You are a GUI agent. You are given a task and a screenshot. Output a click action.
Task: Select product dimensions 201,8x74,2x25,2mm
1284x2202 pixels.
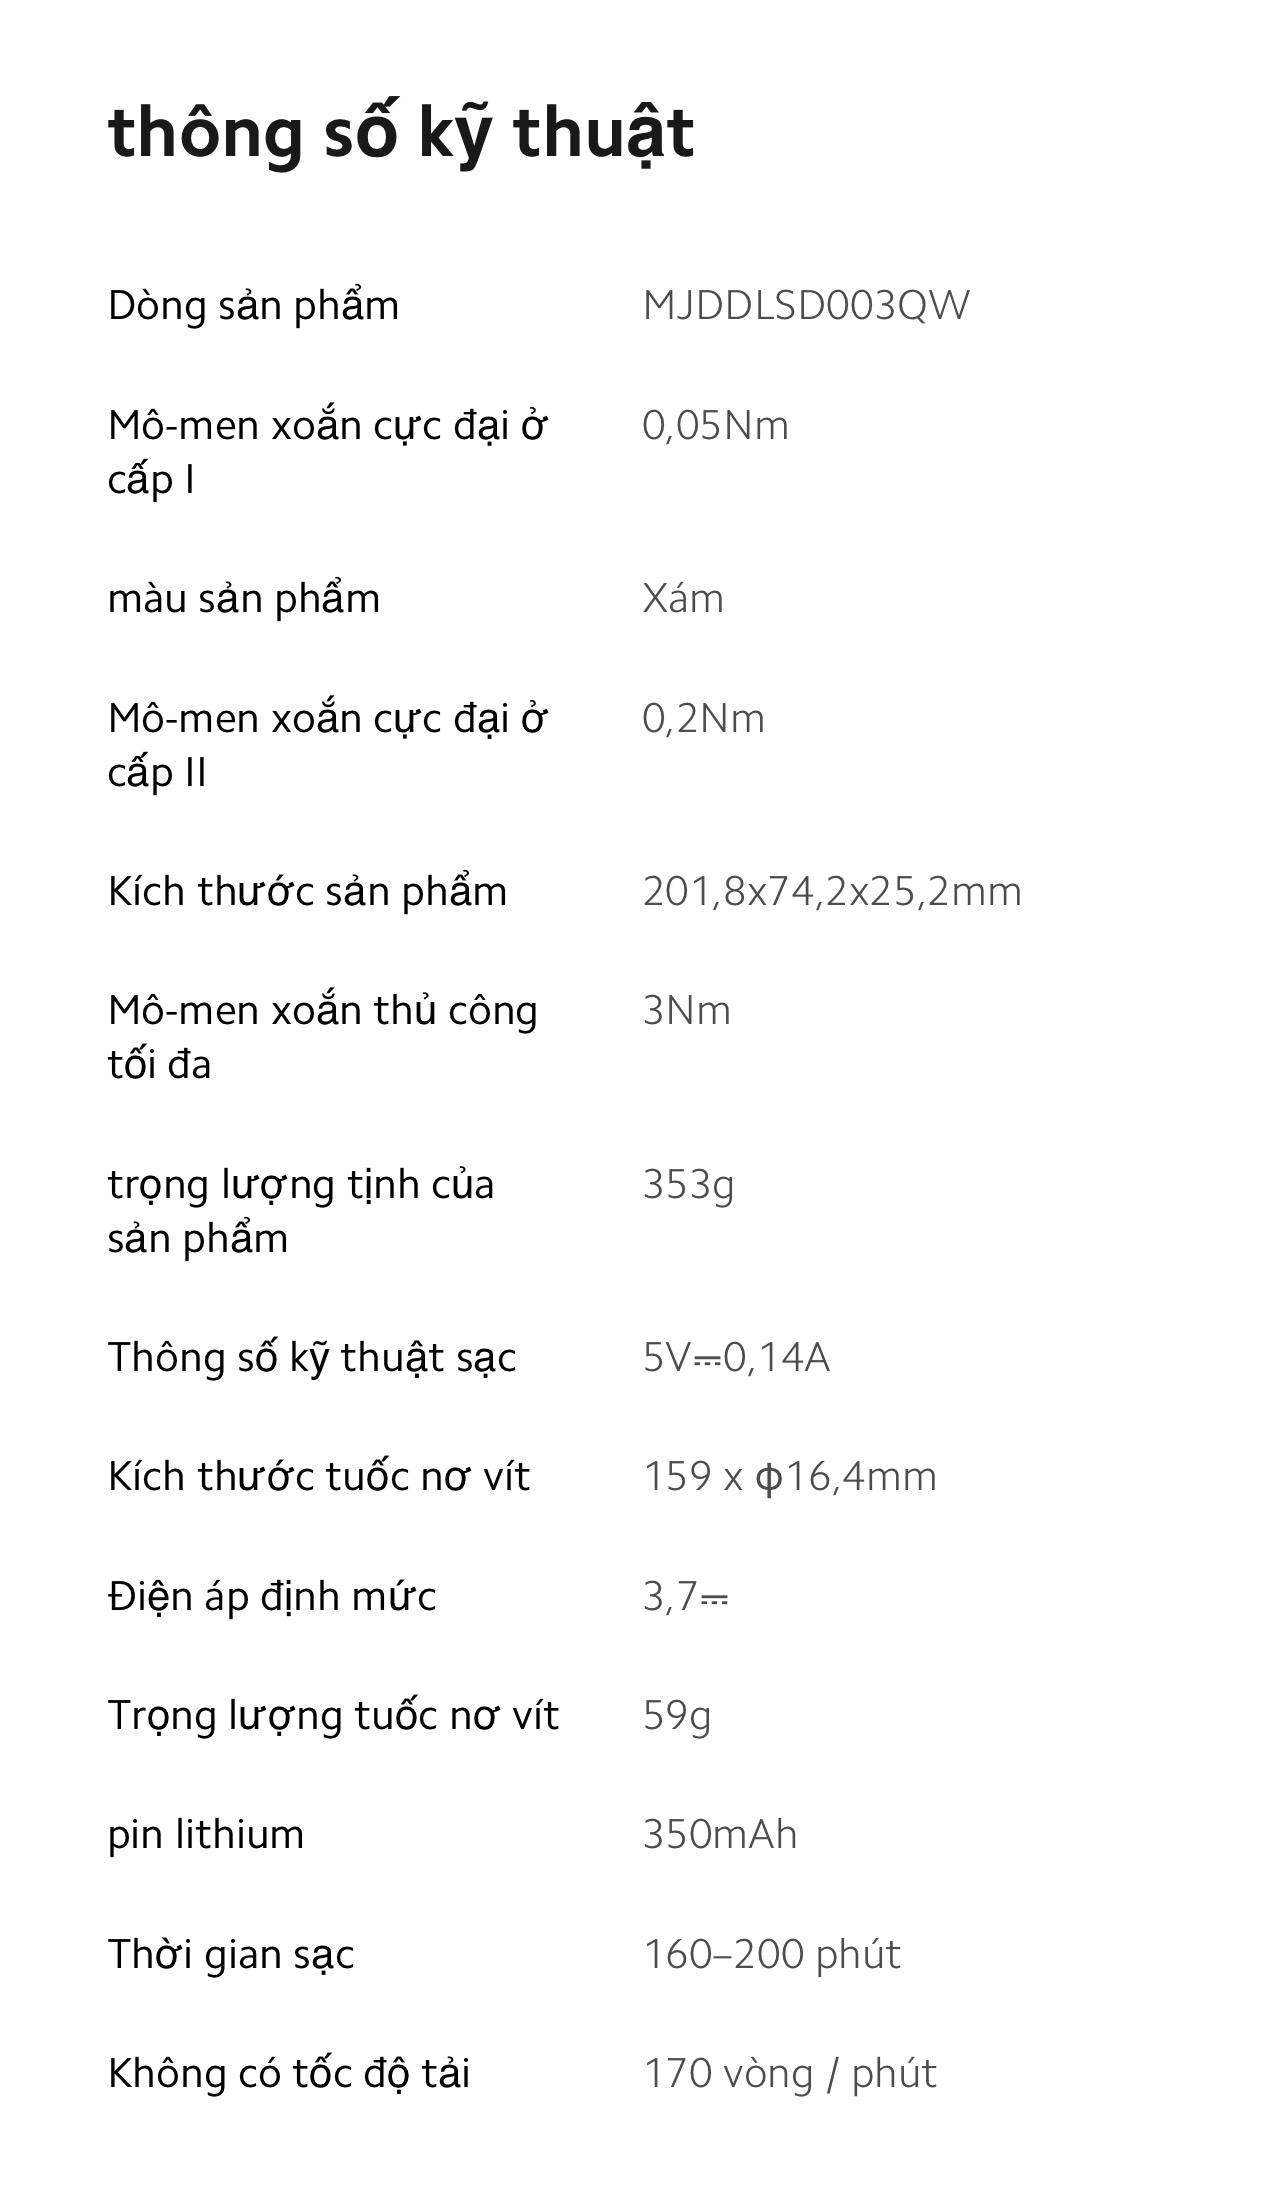tap(832, 892)
